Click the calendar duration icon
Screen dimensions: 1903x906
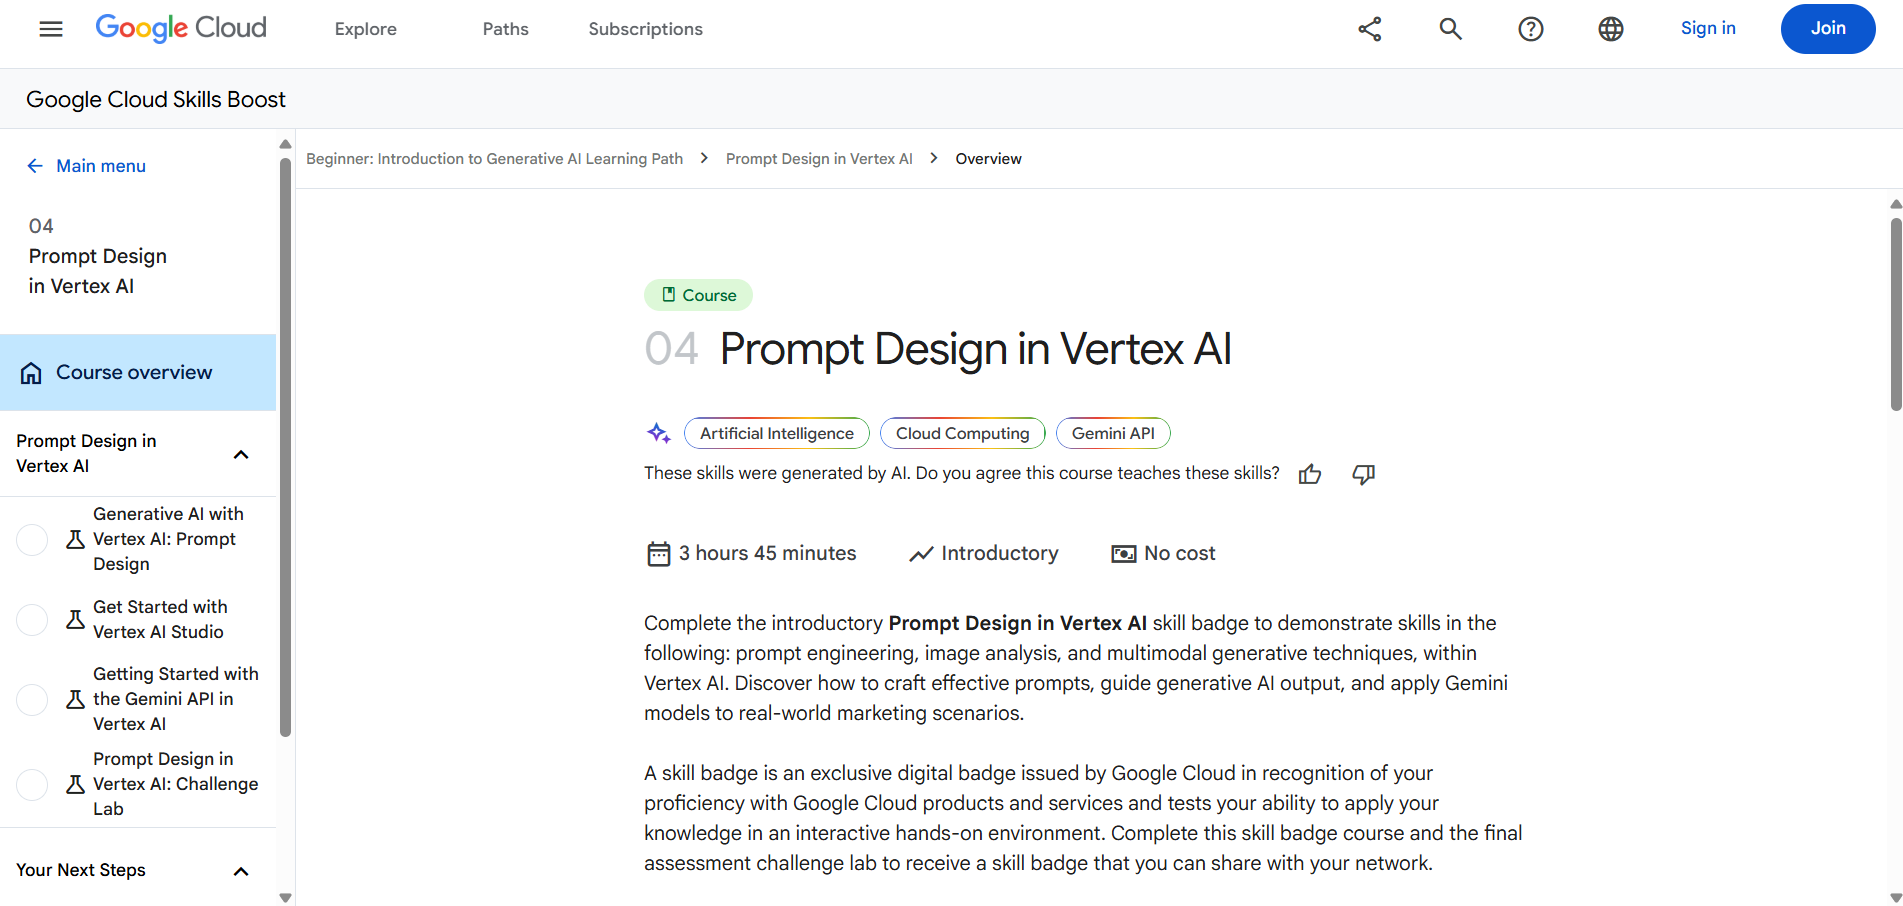tap(658, 553)
